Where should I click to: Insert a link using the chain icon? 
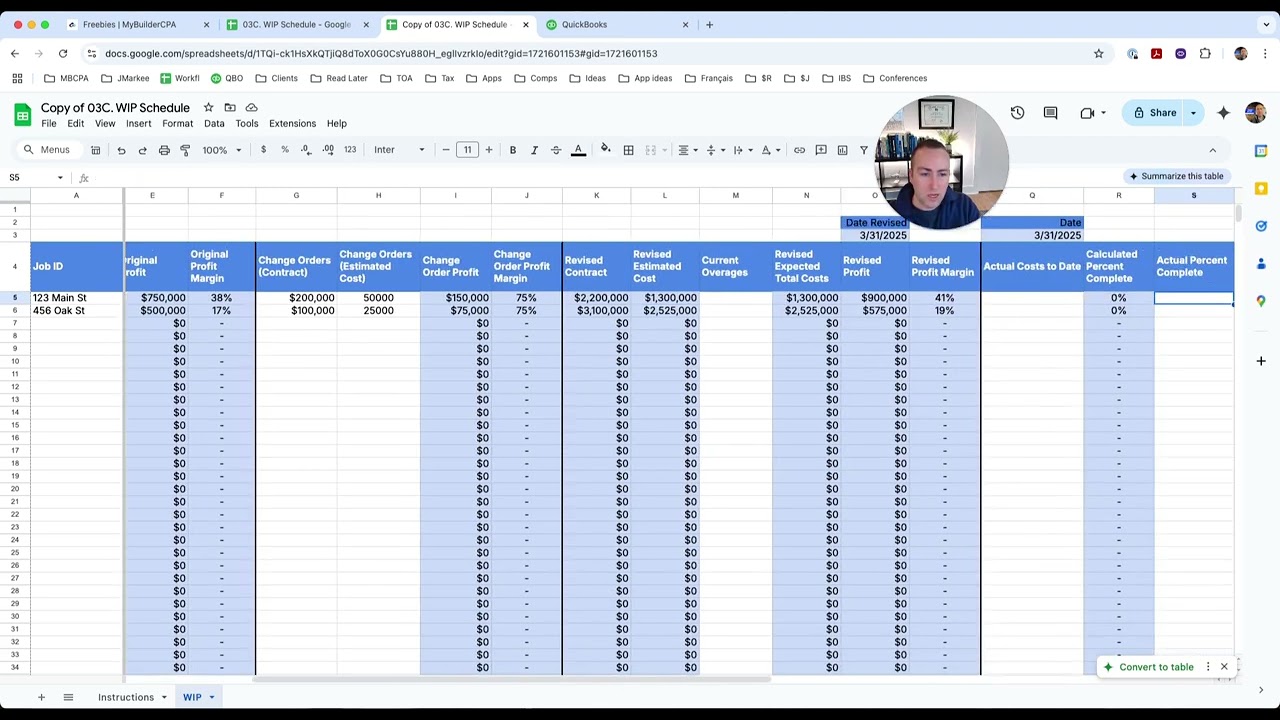(x=799, y=150)
